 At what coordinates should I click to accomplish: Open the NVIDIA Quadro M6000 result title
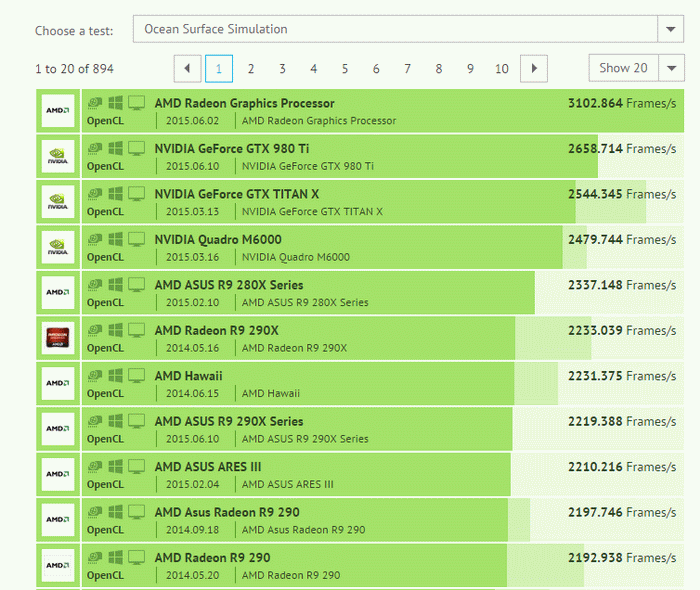click(x=218, y=240)
